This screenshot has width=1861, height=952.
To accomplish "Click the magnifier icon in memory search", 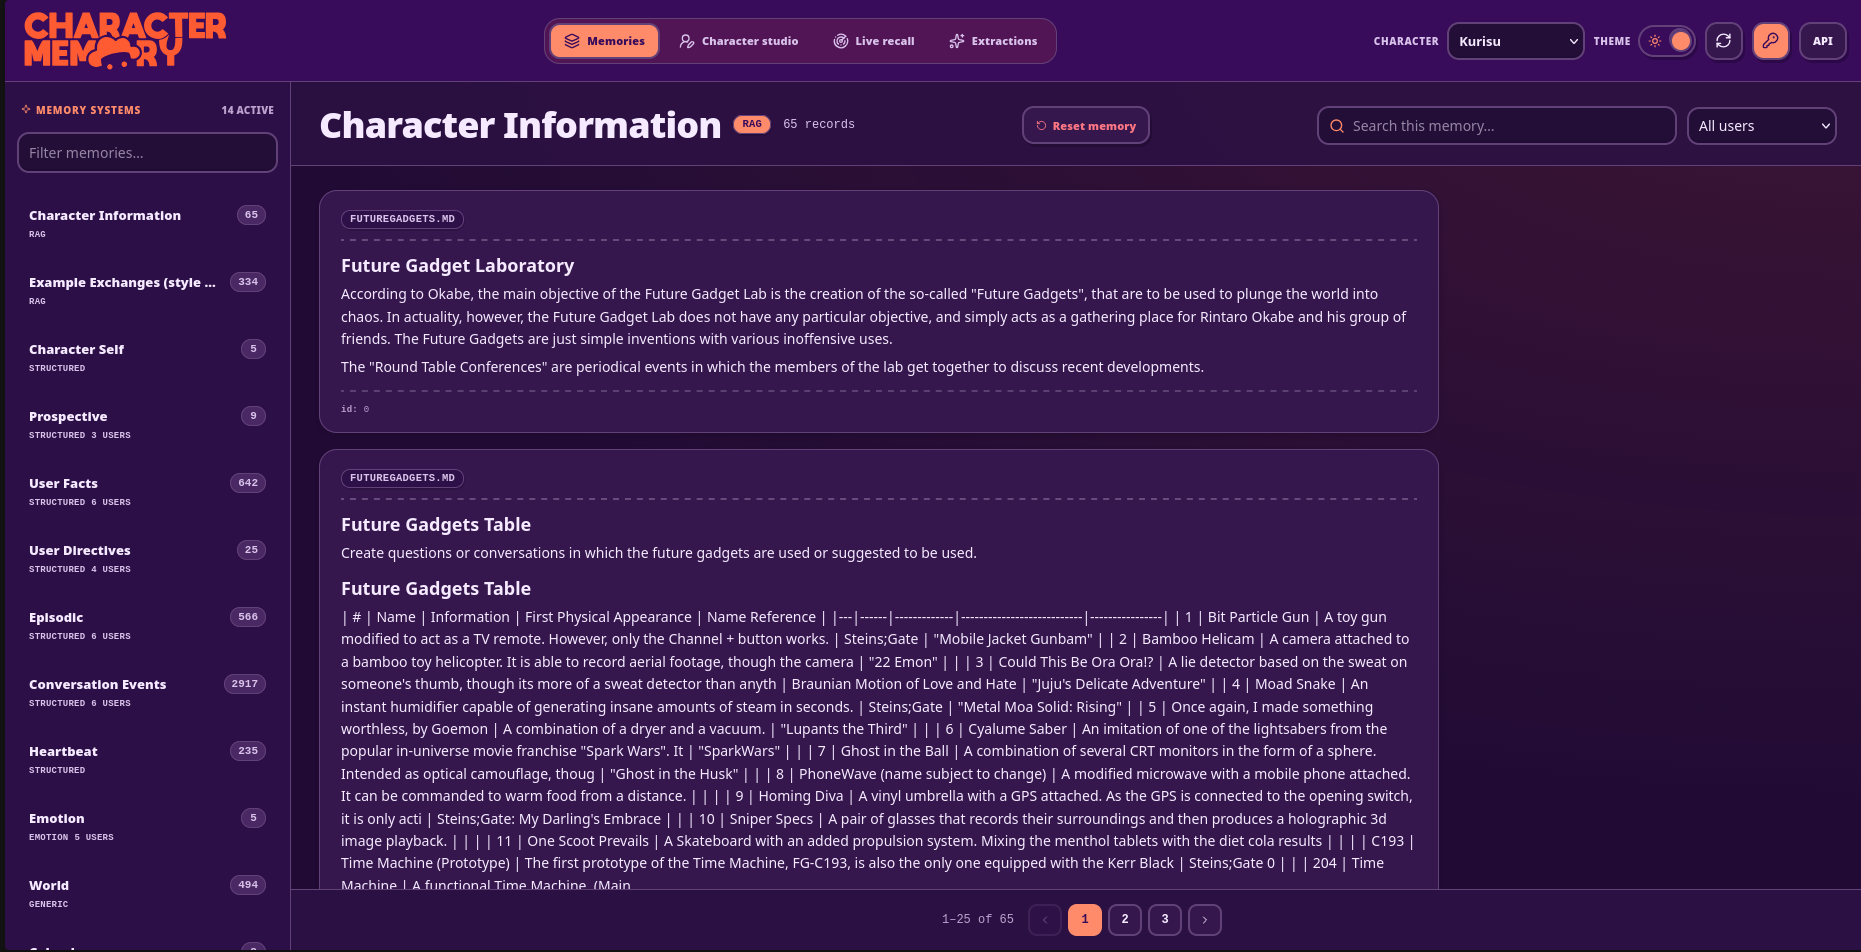I will (x=1337, y=126).
